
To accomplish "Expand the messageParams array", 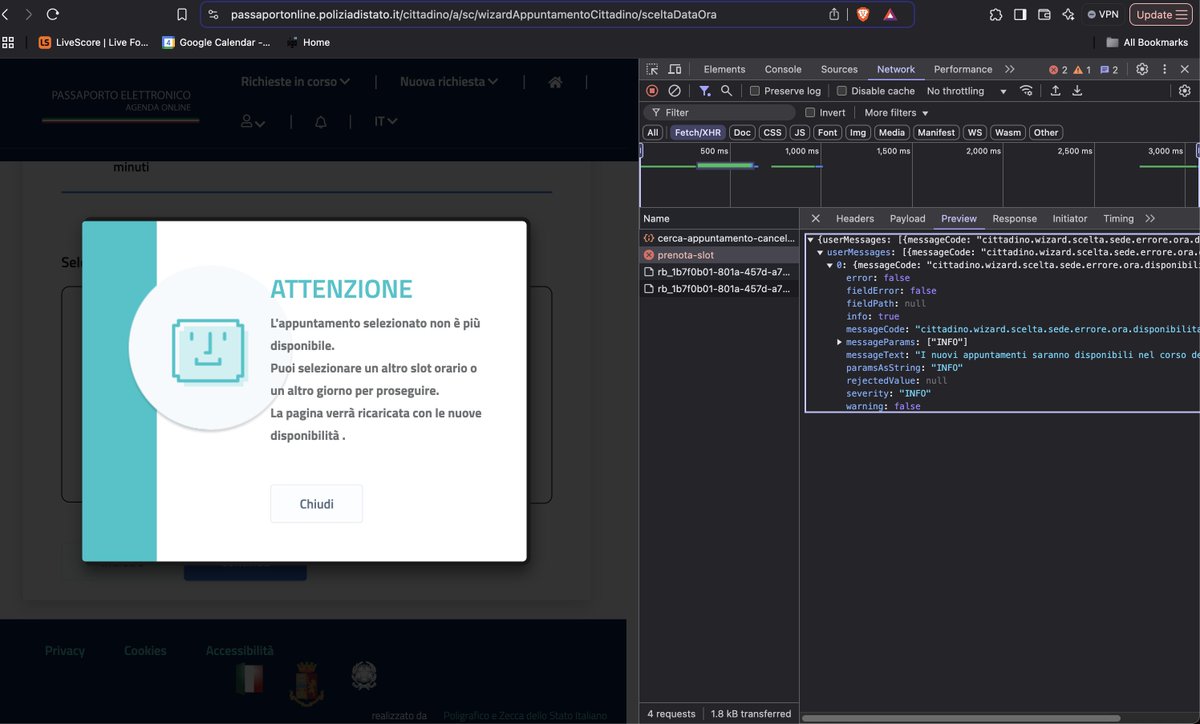I will [x=840, y=342].
